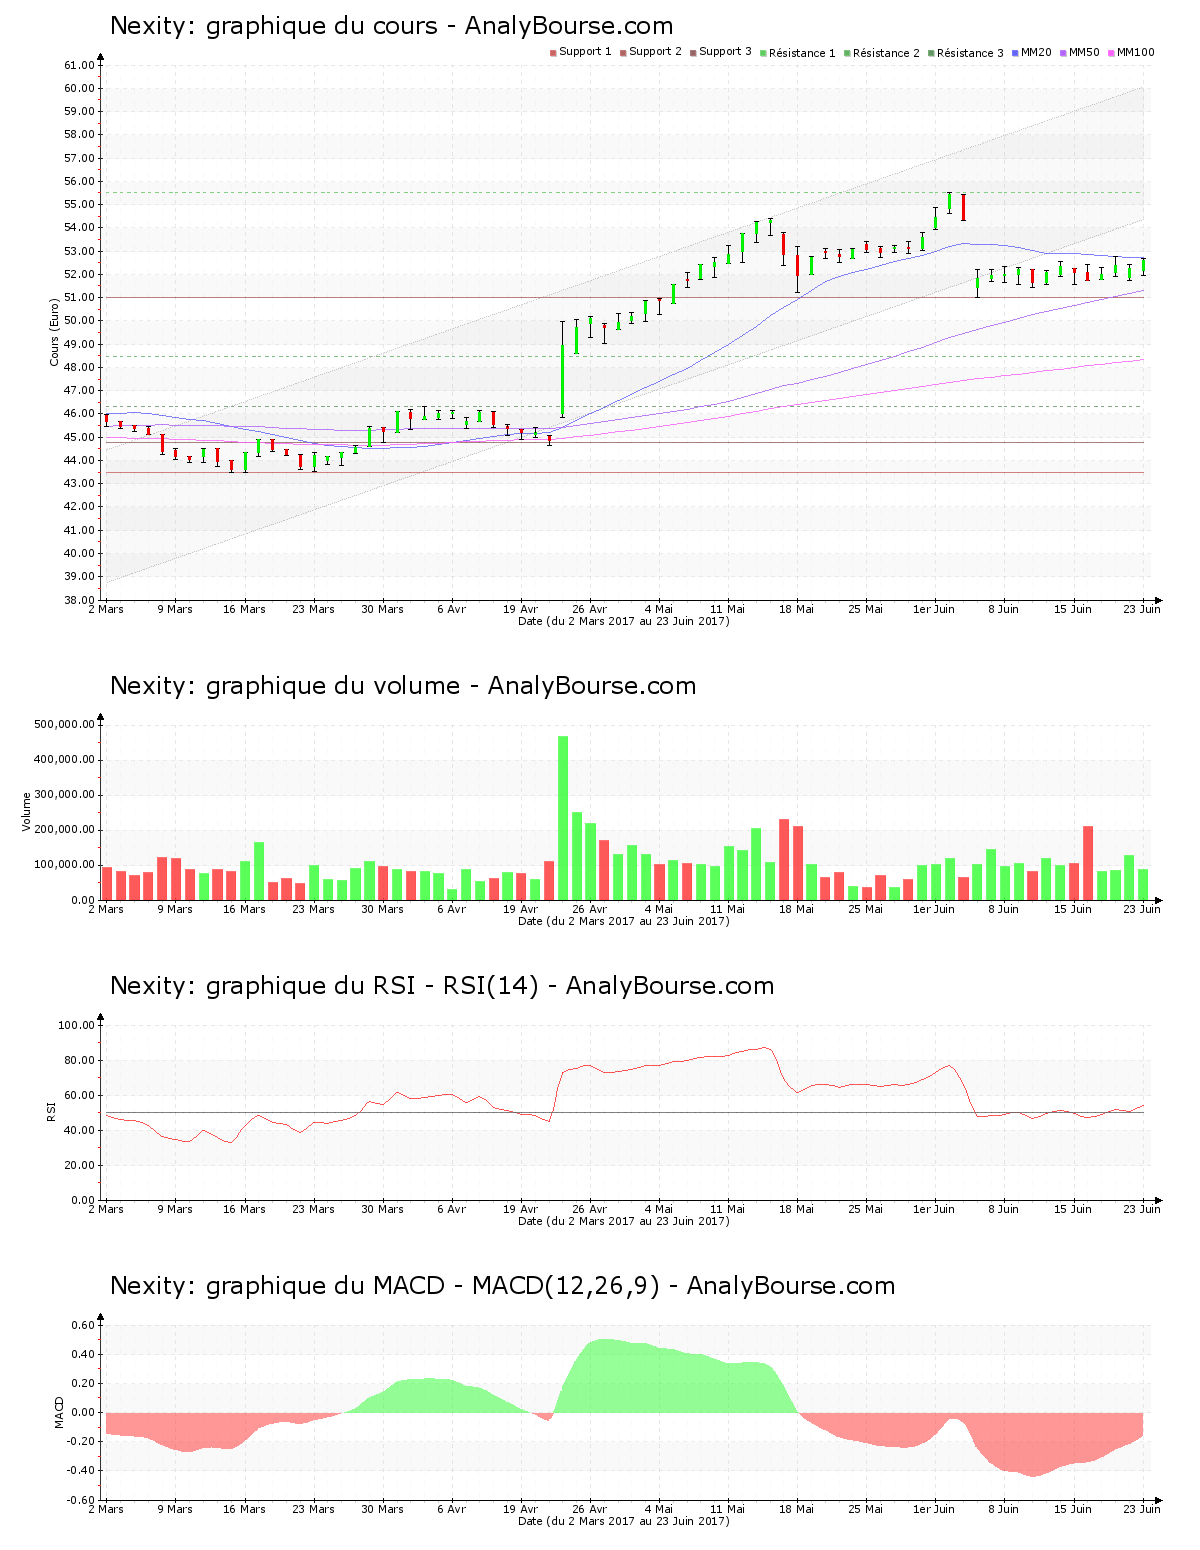Click the 500,000.00 volume axis value
Screen dimensions: 1200x1550
tap(64, 725)
